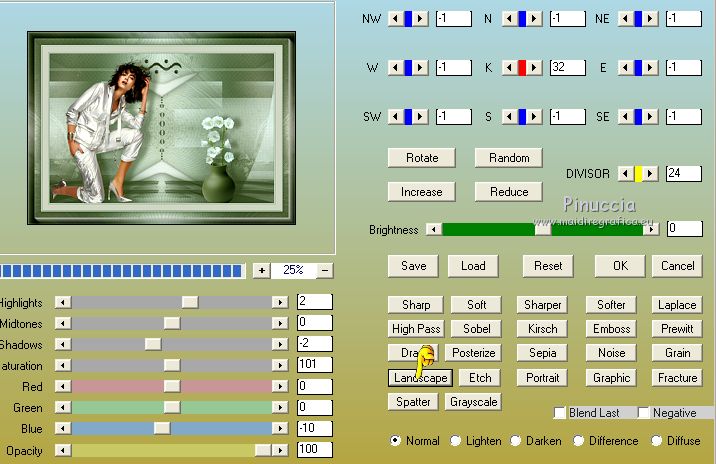Click the Blue slider right arrow

coord(280,428)
